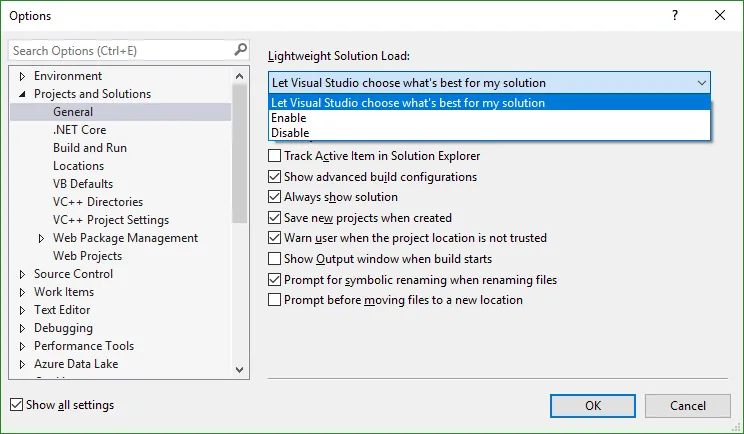Open the Build and Run page

90,148
